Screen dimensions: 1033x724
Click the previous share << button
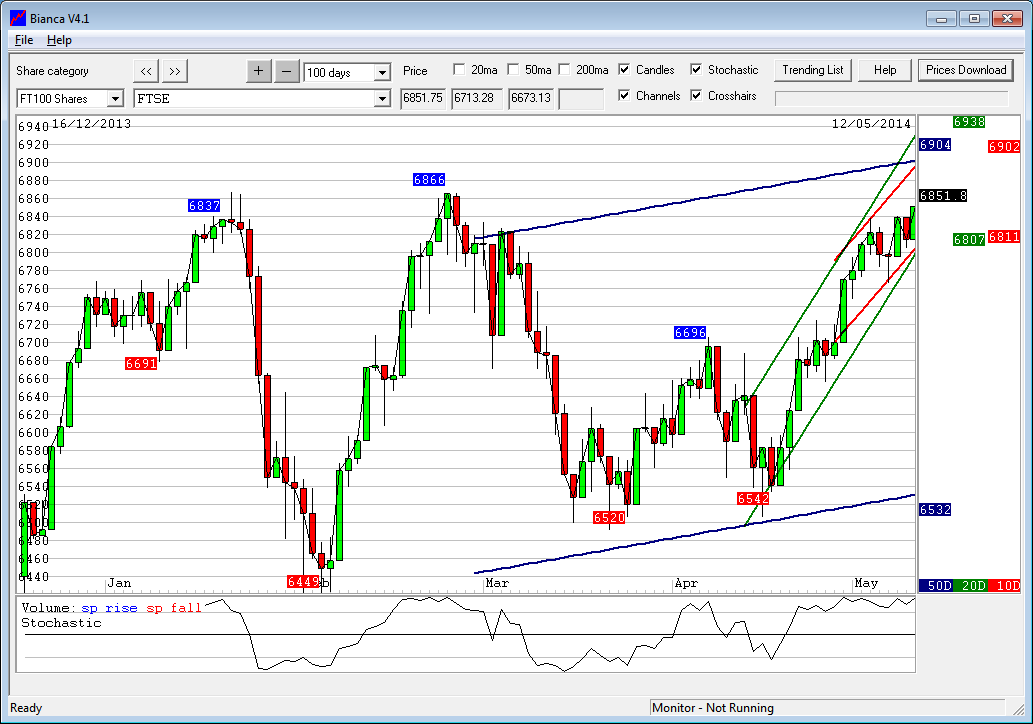tap(146, 71)
